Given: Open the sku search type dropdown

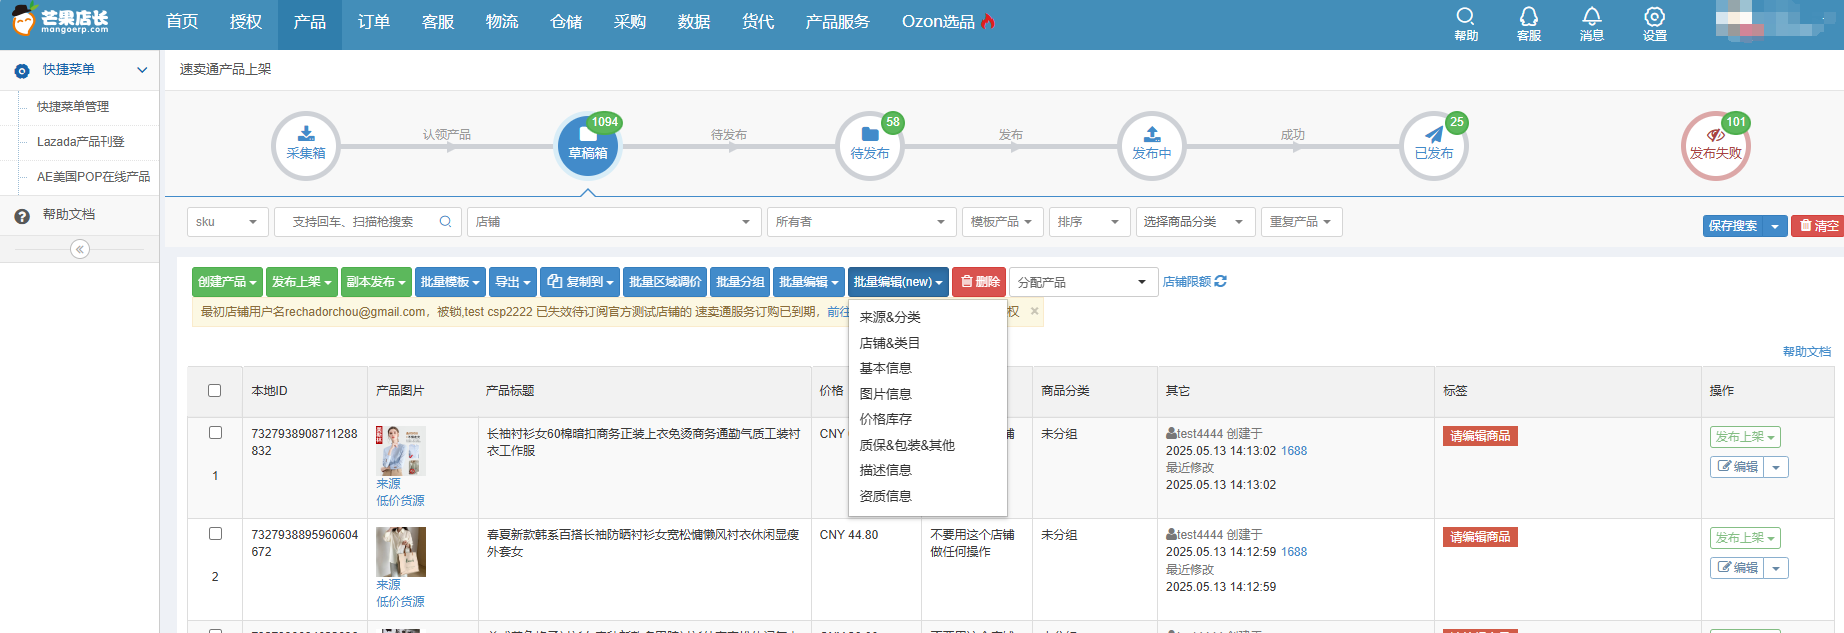Looking at the screenshot, I should pyautogui.click(x=228, y=222).
